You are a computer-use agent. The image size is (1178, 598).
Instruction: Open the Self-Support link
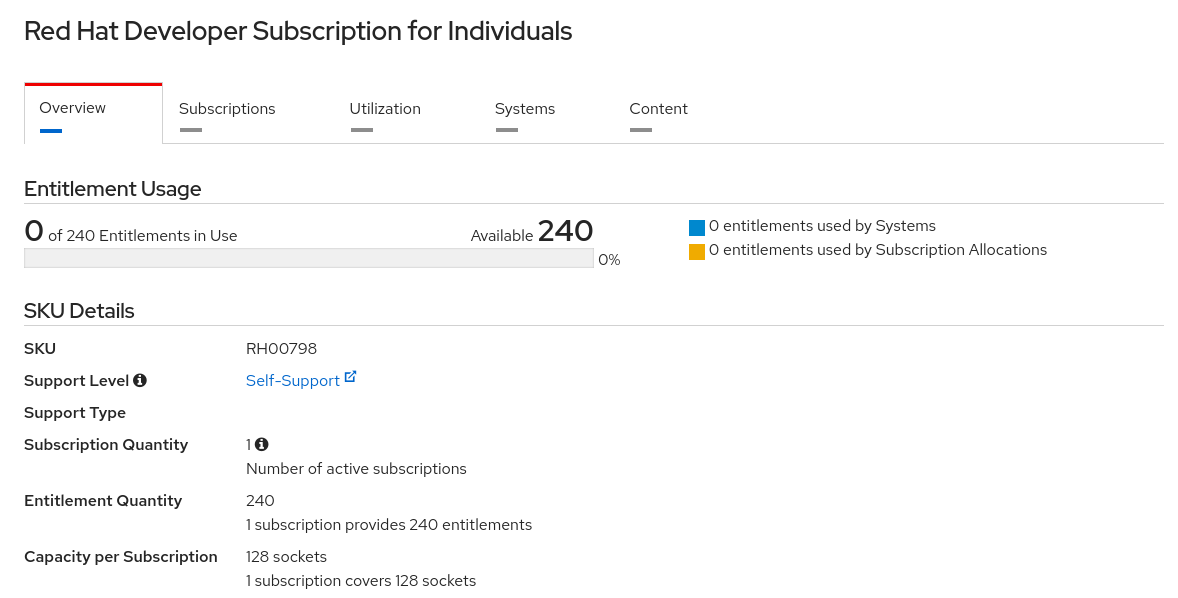click(x=293, y=381)
